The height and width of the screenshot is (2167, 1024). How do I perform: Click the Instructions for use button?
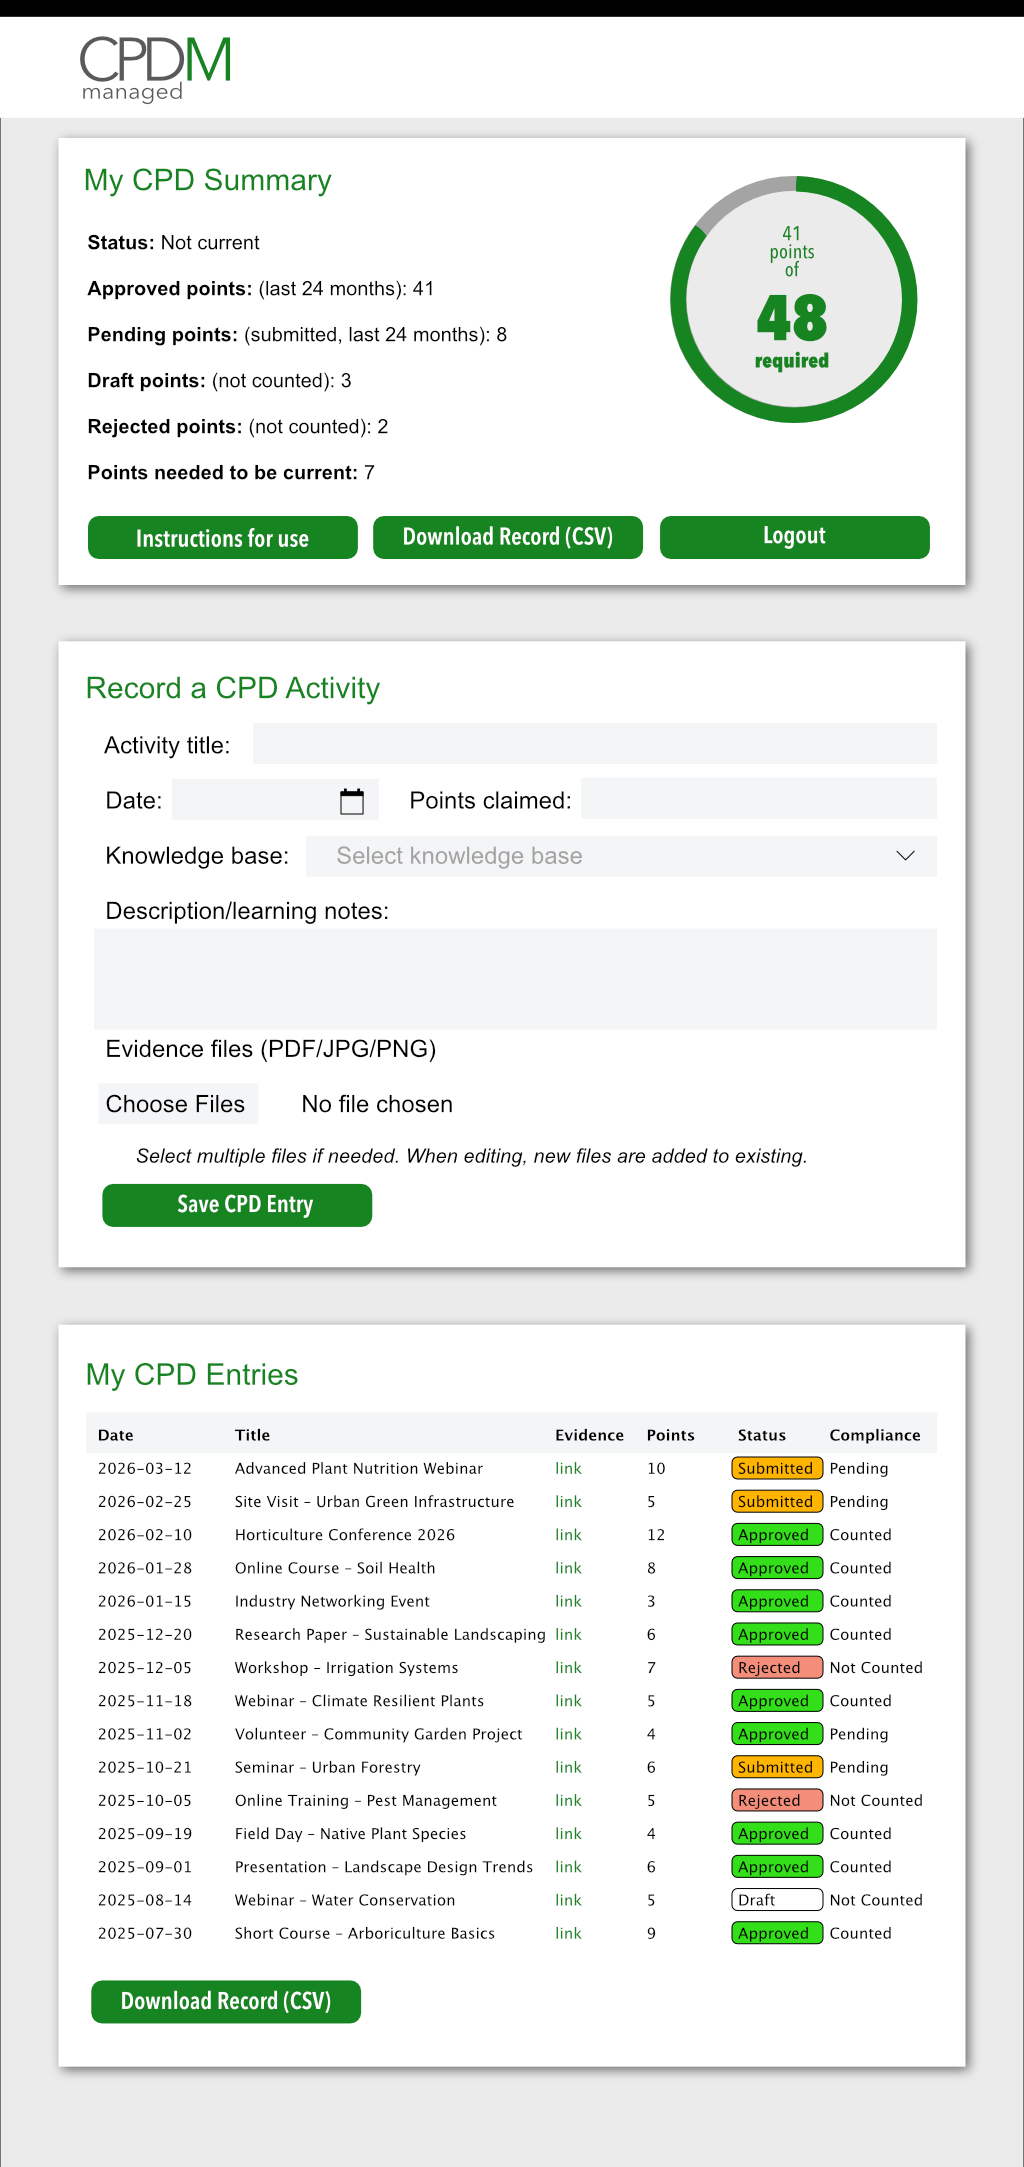click(x=222, y=538)
